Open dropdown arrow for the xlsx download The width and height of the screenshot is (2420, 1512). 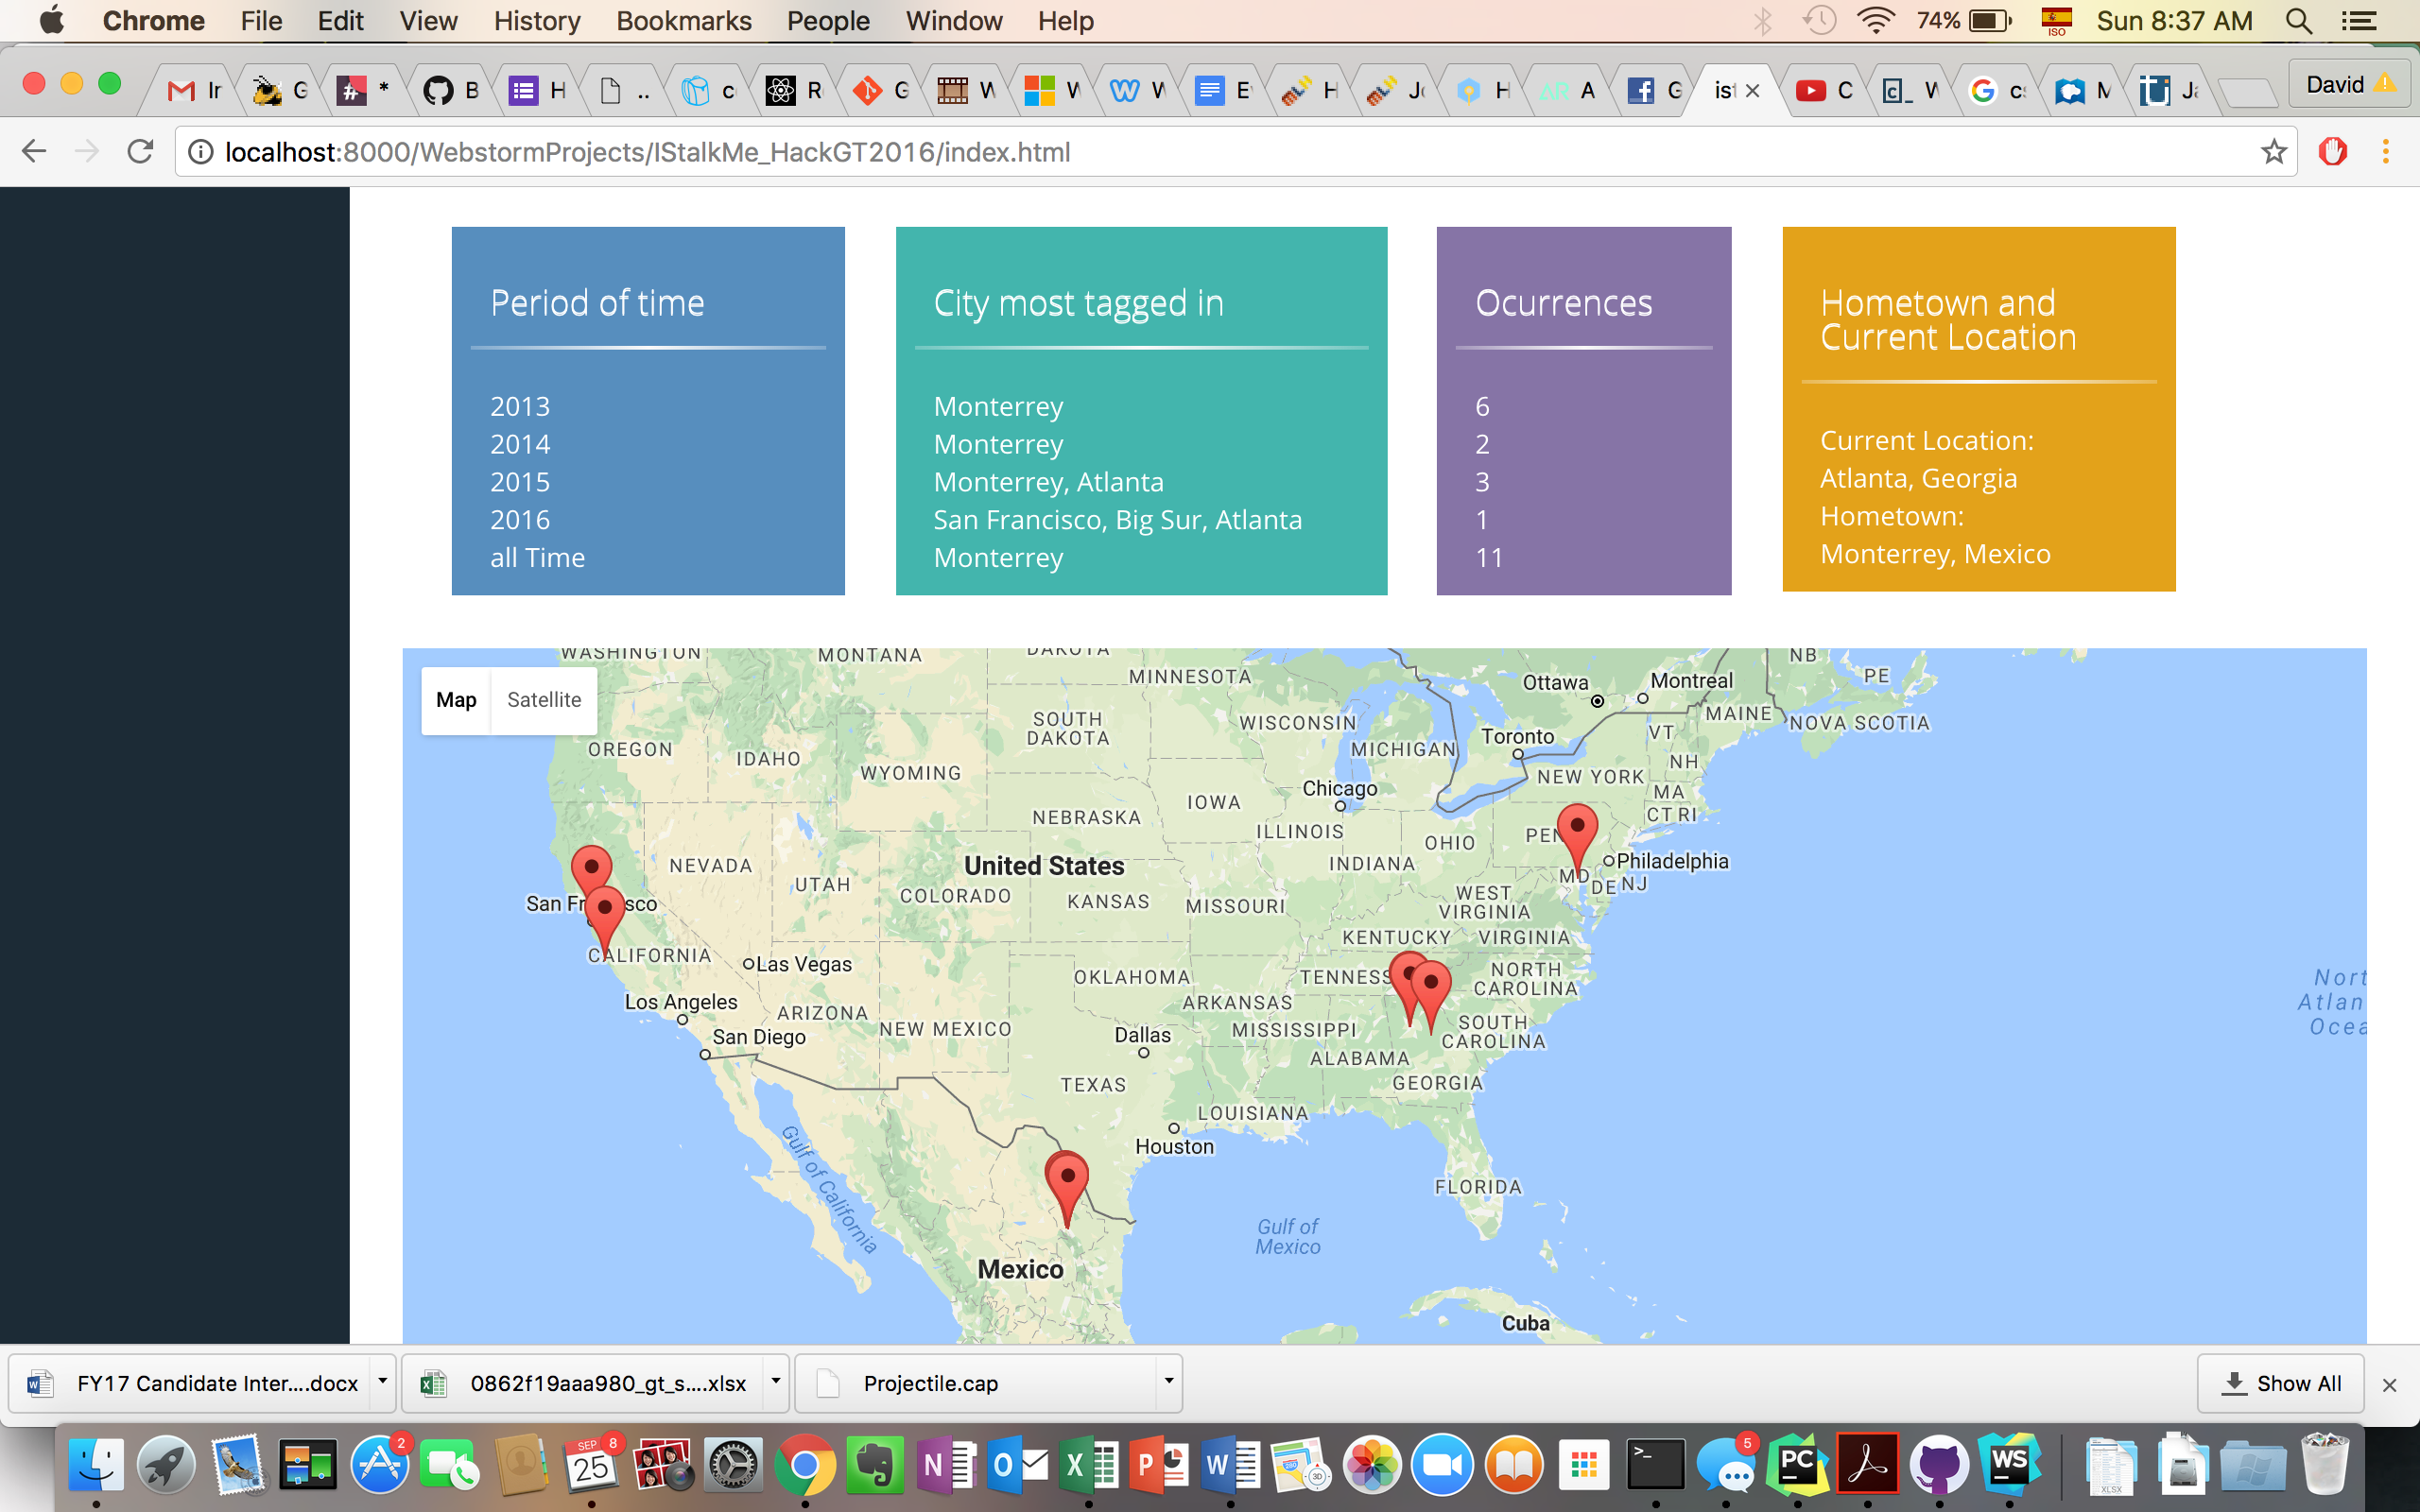tap(775, 1382)
